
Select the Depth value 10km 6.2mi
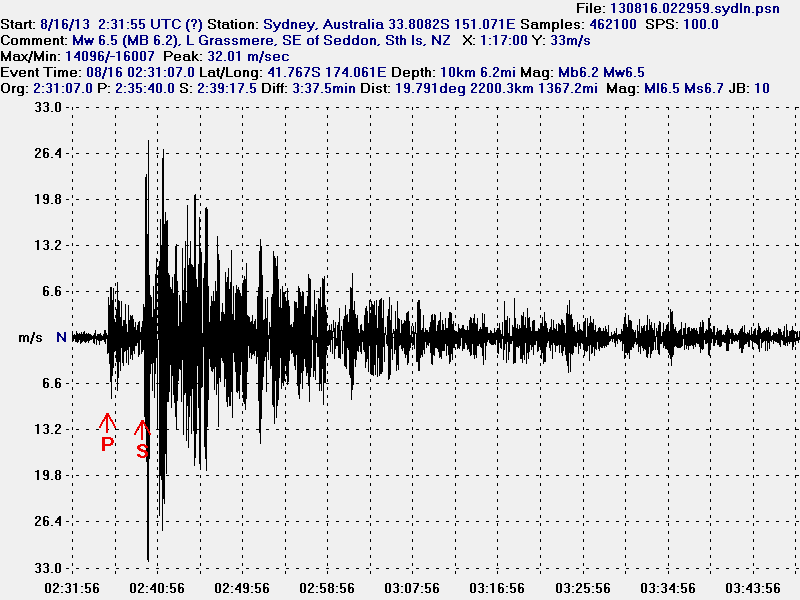point(477,72)
